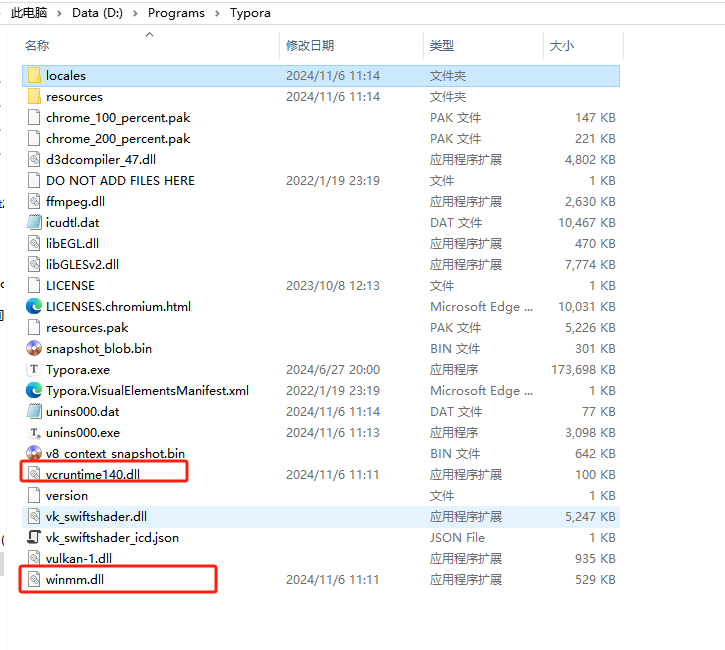Click the libEGL.dll file icon
Image resolution: width=725 pixels, height=650 pixels.
point(34,244)
